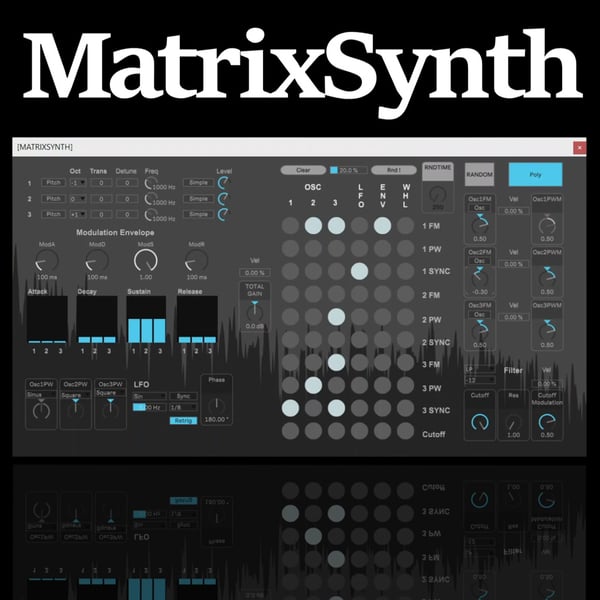The image size is (600, 600).
Task: Open the Osc2PW Square waveform dropdown
Action: point(75,395)
